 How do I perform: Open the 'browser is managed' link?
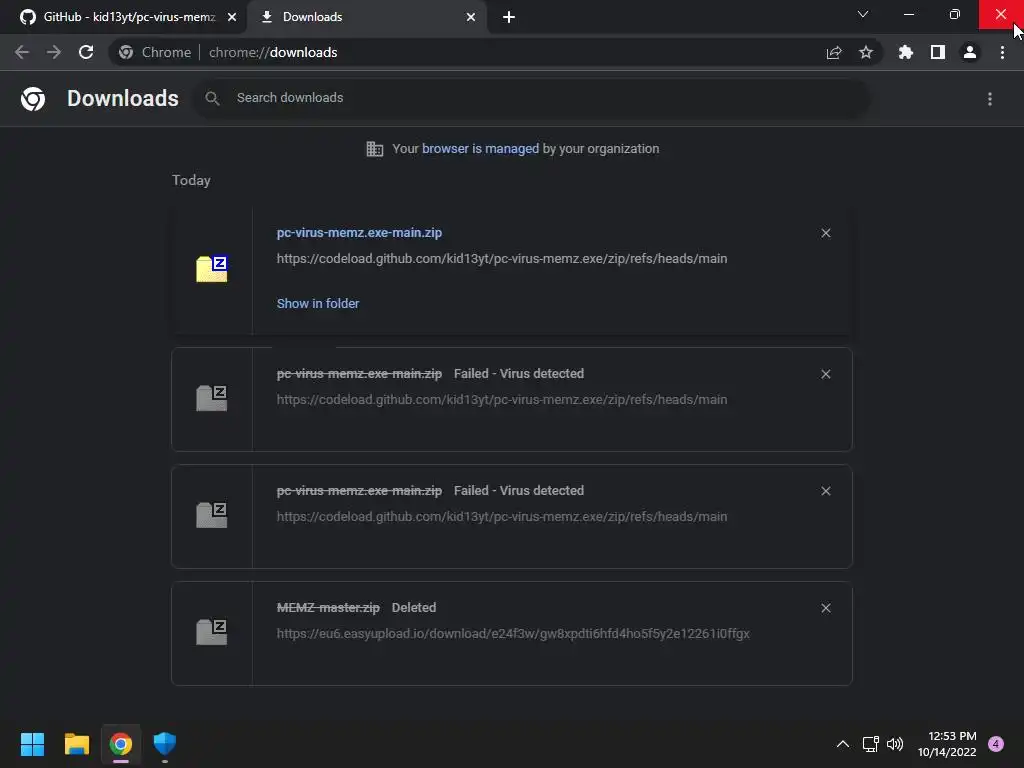481,149
